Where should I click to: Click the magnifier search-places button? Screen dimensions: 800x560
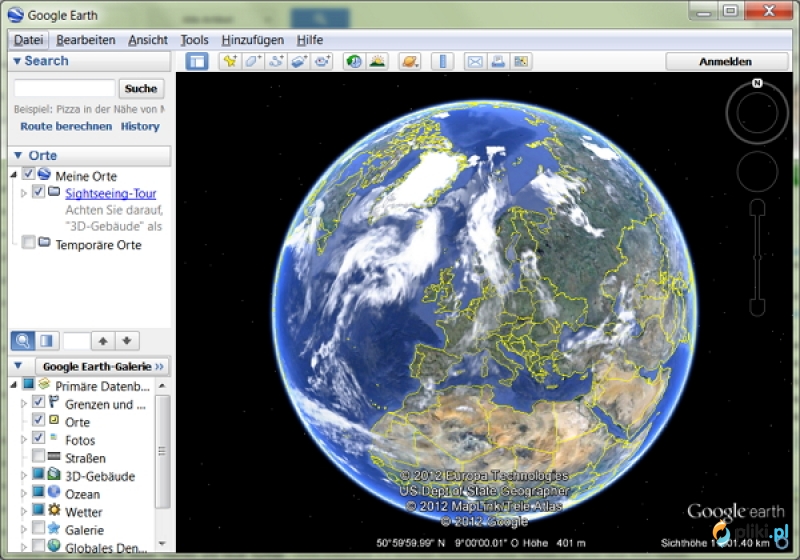pos(23,340)
